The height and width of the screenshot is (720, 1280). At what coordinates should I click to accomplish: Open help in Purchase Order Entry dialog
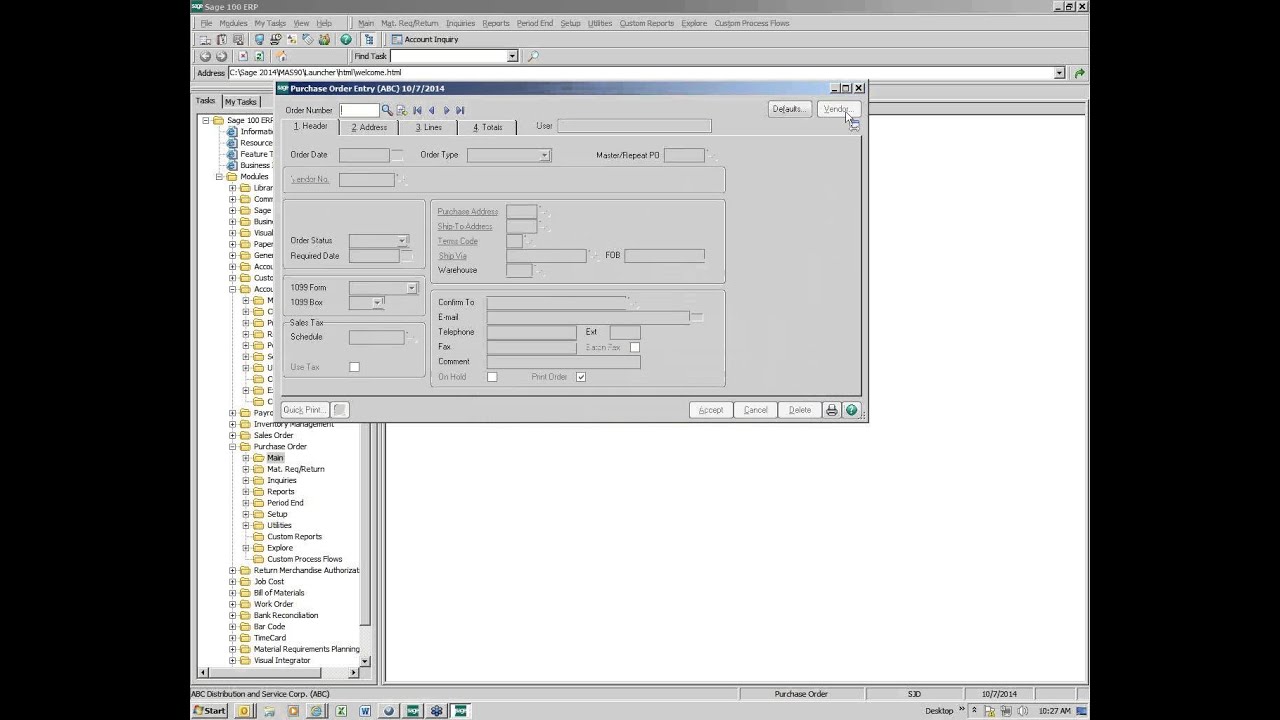[851, 410]
